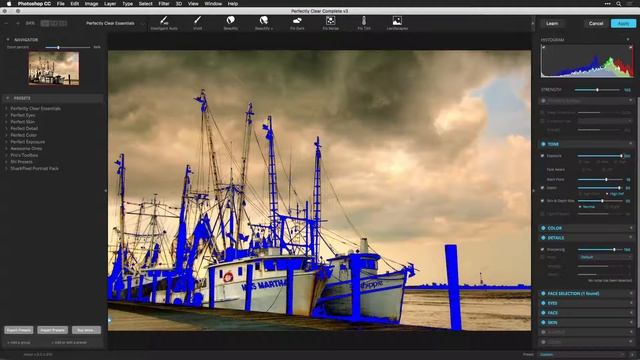Open the Edit menu
Viewport: 640px width, 360px height.
[x=75, y=4]
